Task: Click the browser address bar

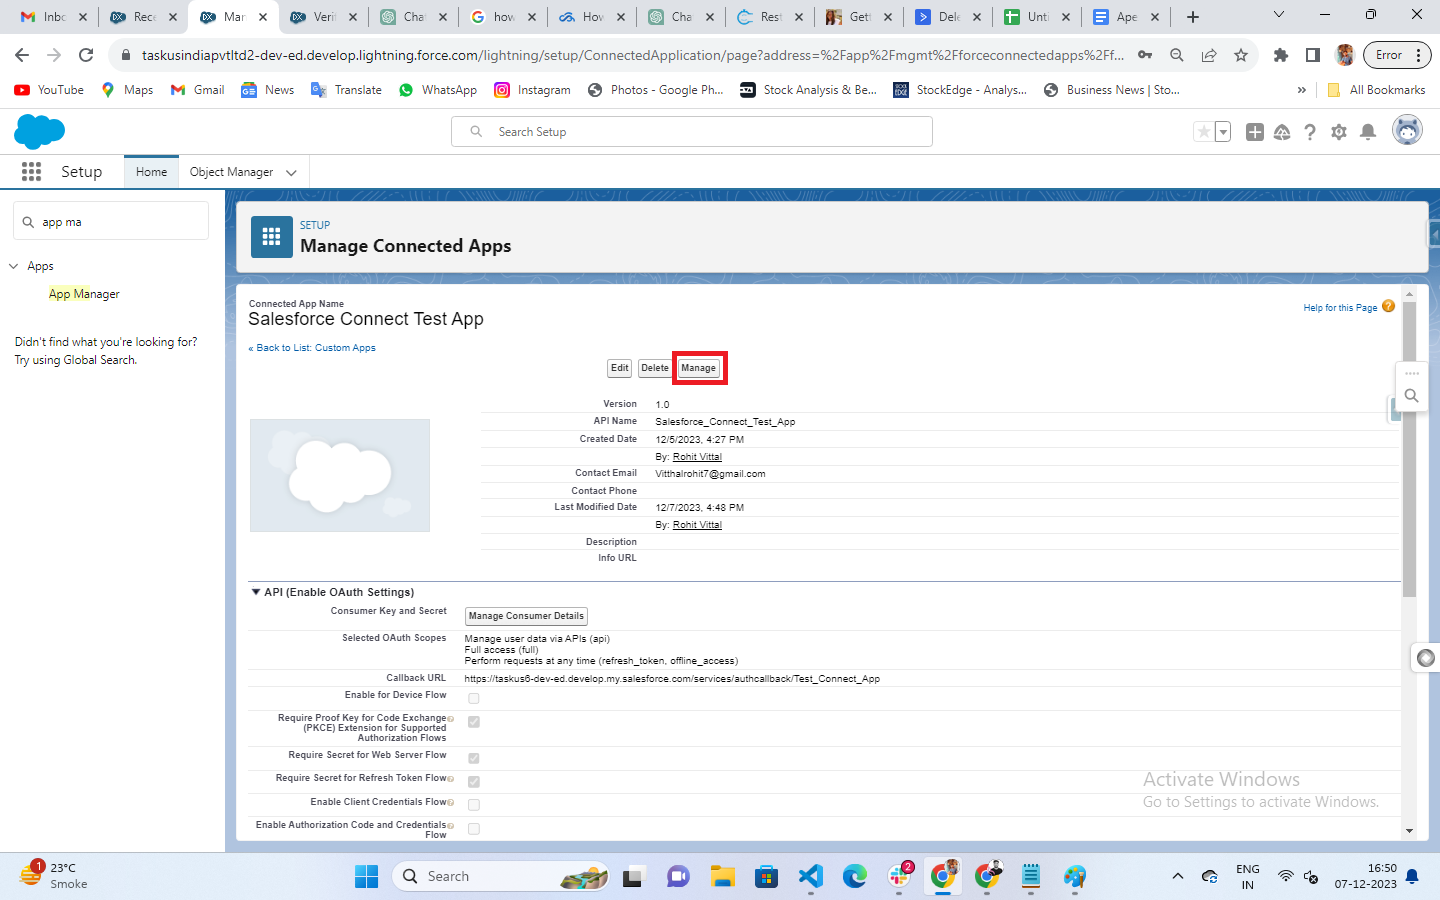Action: [633, 55]
